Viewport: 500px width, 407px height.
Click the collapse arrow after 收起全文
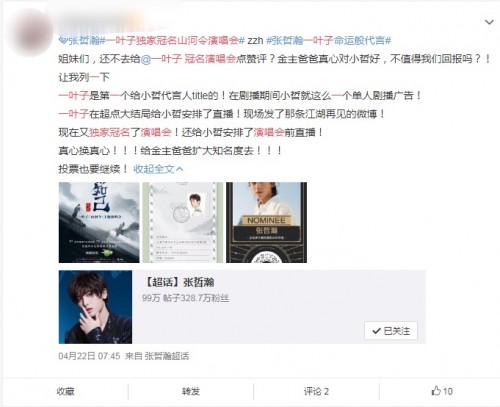(x=179, y=169)
